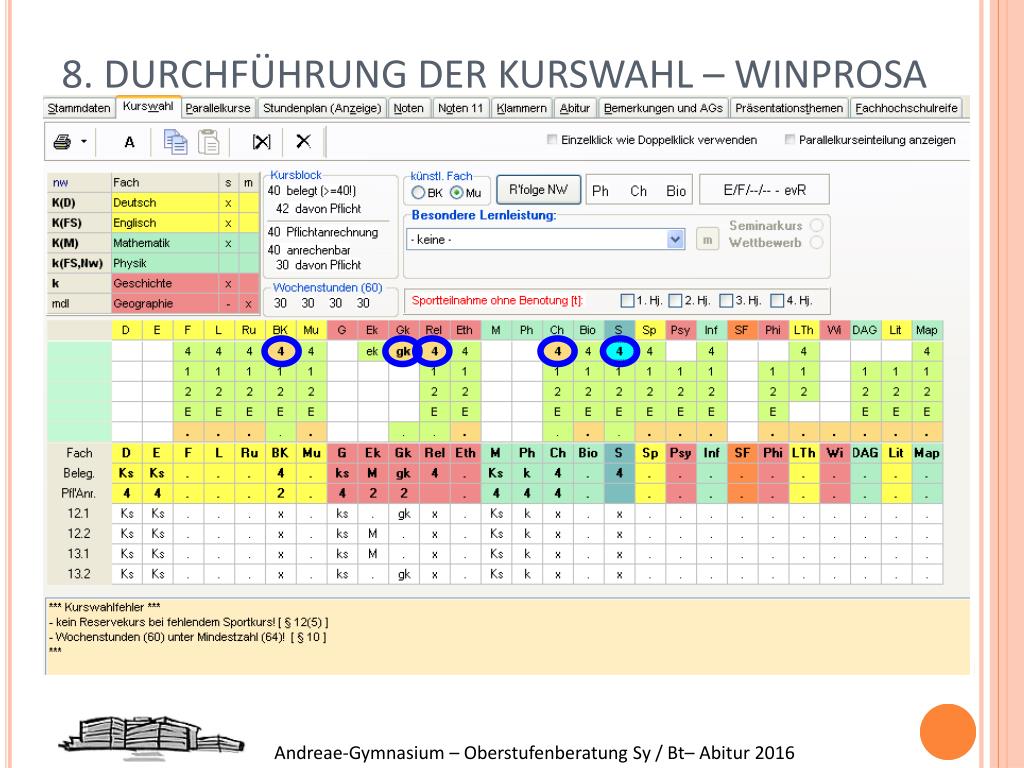
Task: Select the Wettbewerb radio button
Action: click(x=816, y=242)
